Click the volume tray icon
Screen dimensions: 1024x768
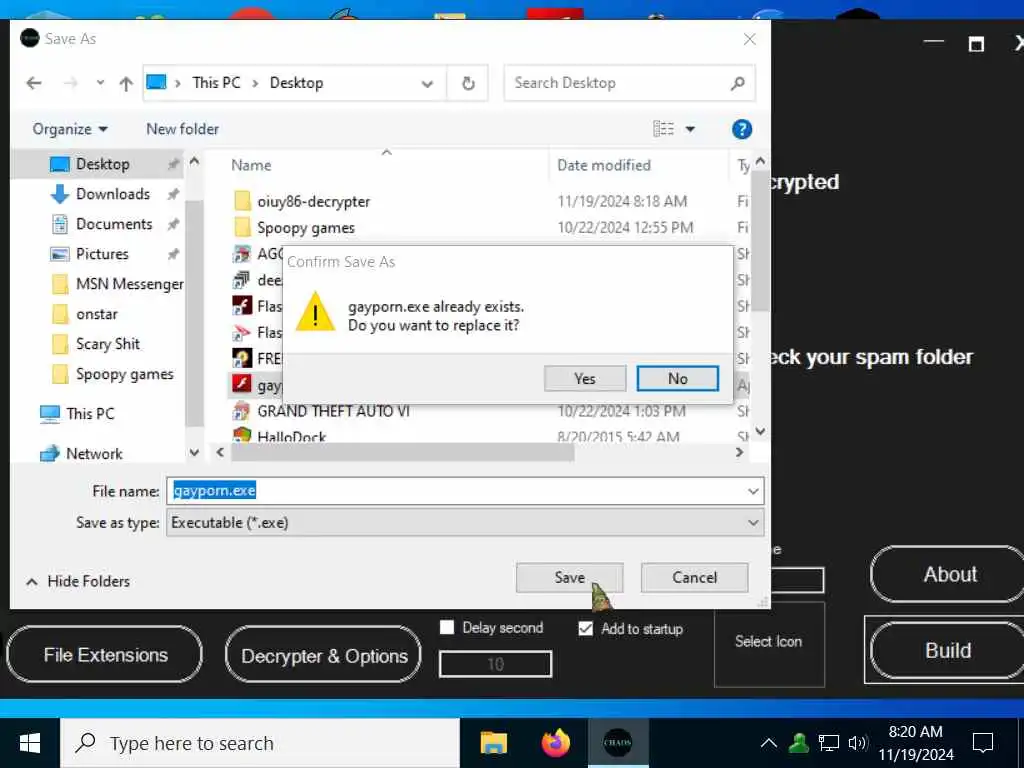(857, 743)
